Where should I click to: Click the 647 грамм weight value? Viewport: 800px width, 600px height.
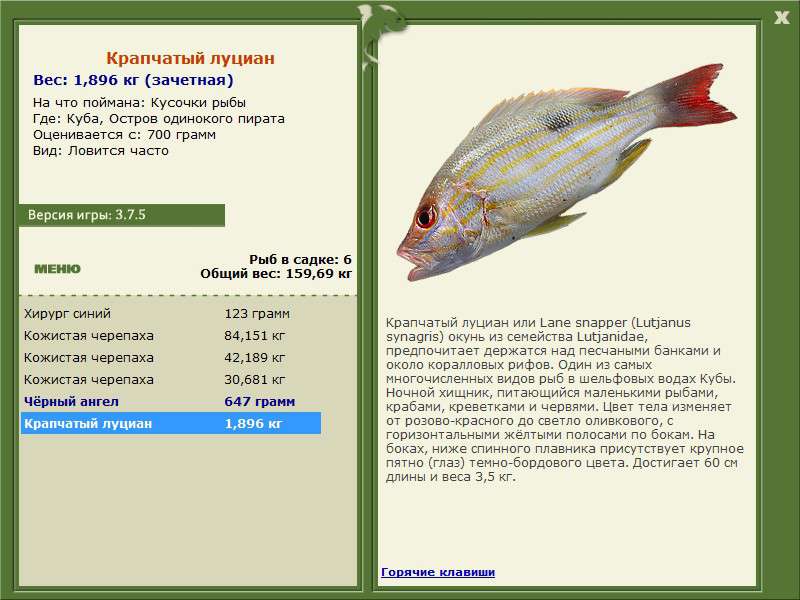click(x=259, y=402)
